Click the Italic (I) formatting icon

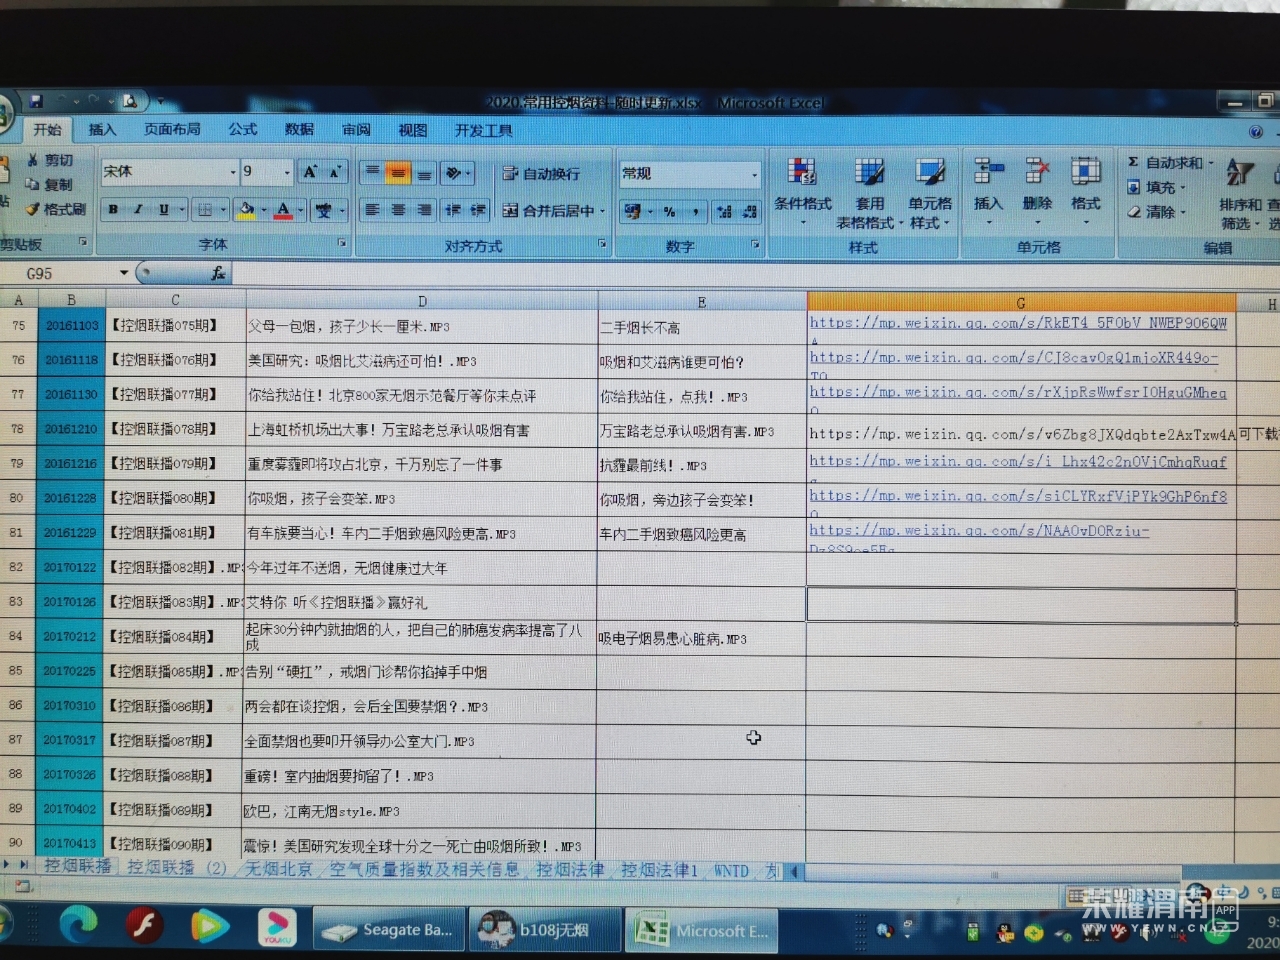click(x=138, y=210)
